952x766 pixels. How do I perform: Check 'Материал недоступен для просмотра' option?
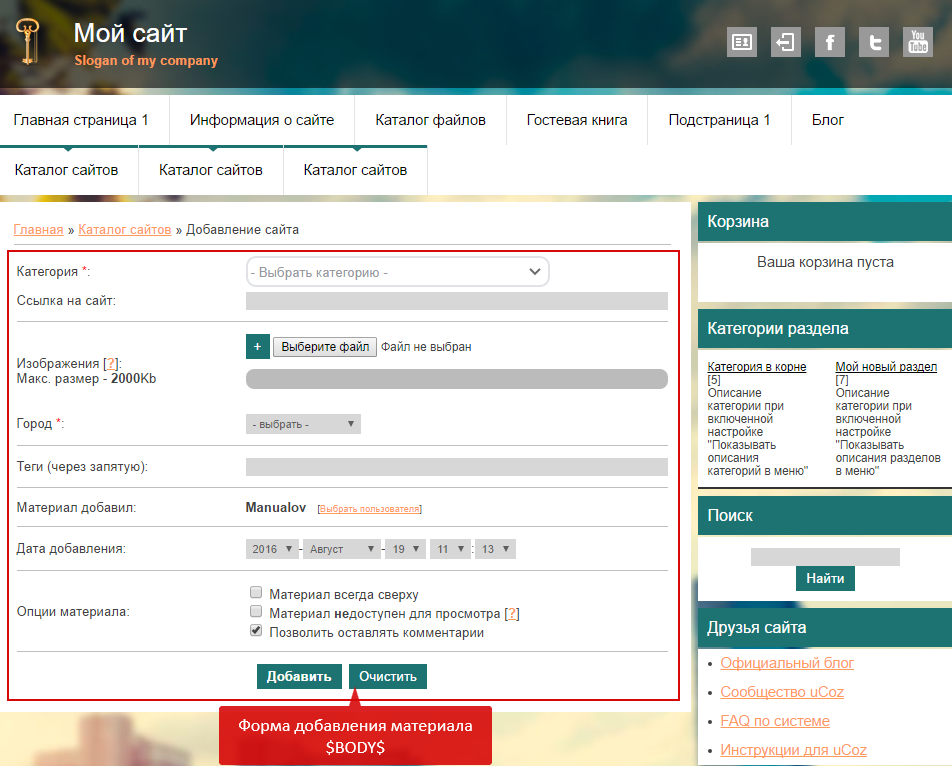coord(256,612)
